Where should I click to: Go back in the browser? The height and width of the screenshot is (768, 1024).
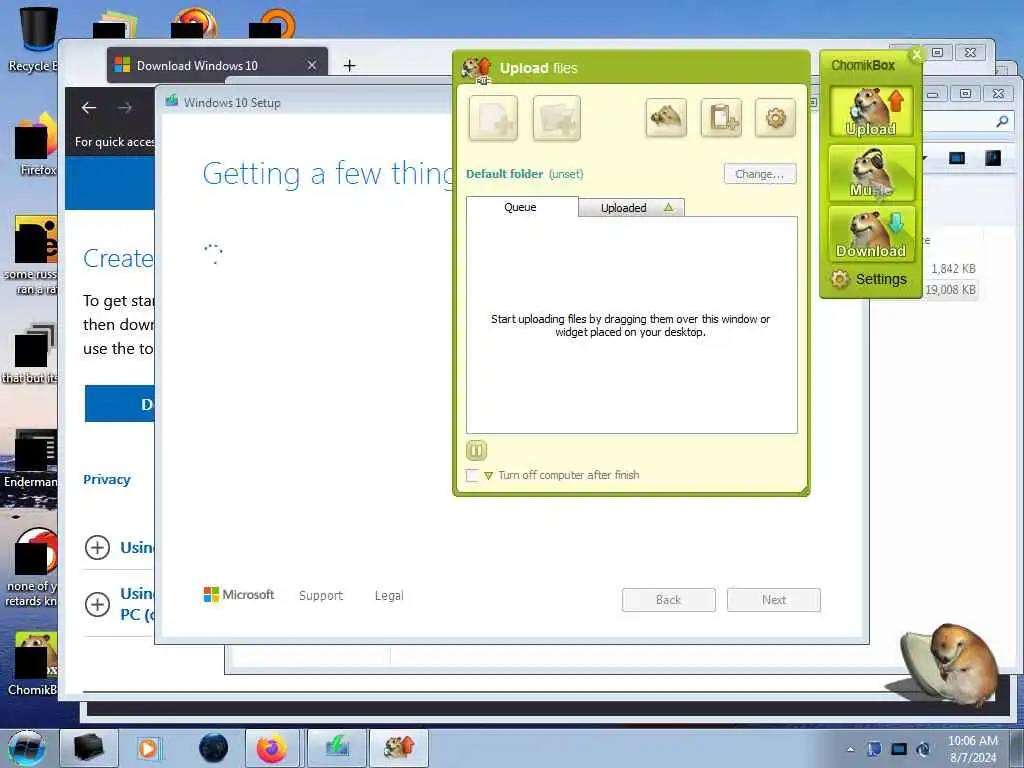[89, 108]
